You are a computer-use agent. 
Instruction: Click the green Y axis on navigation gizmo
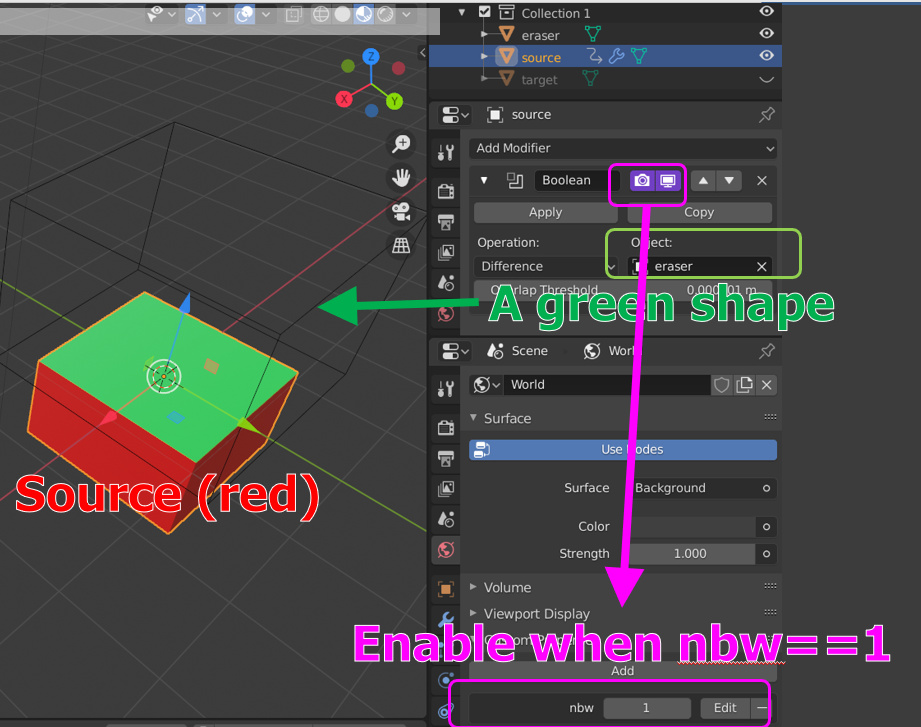point(394,101)
